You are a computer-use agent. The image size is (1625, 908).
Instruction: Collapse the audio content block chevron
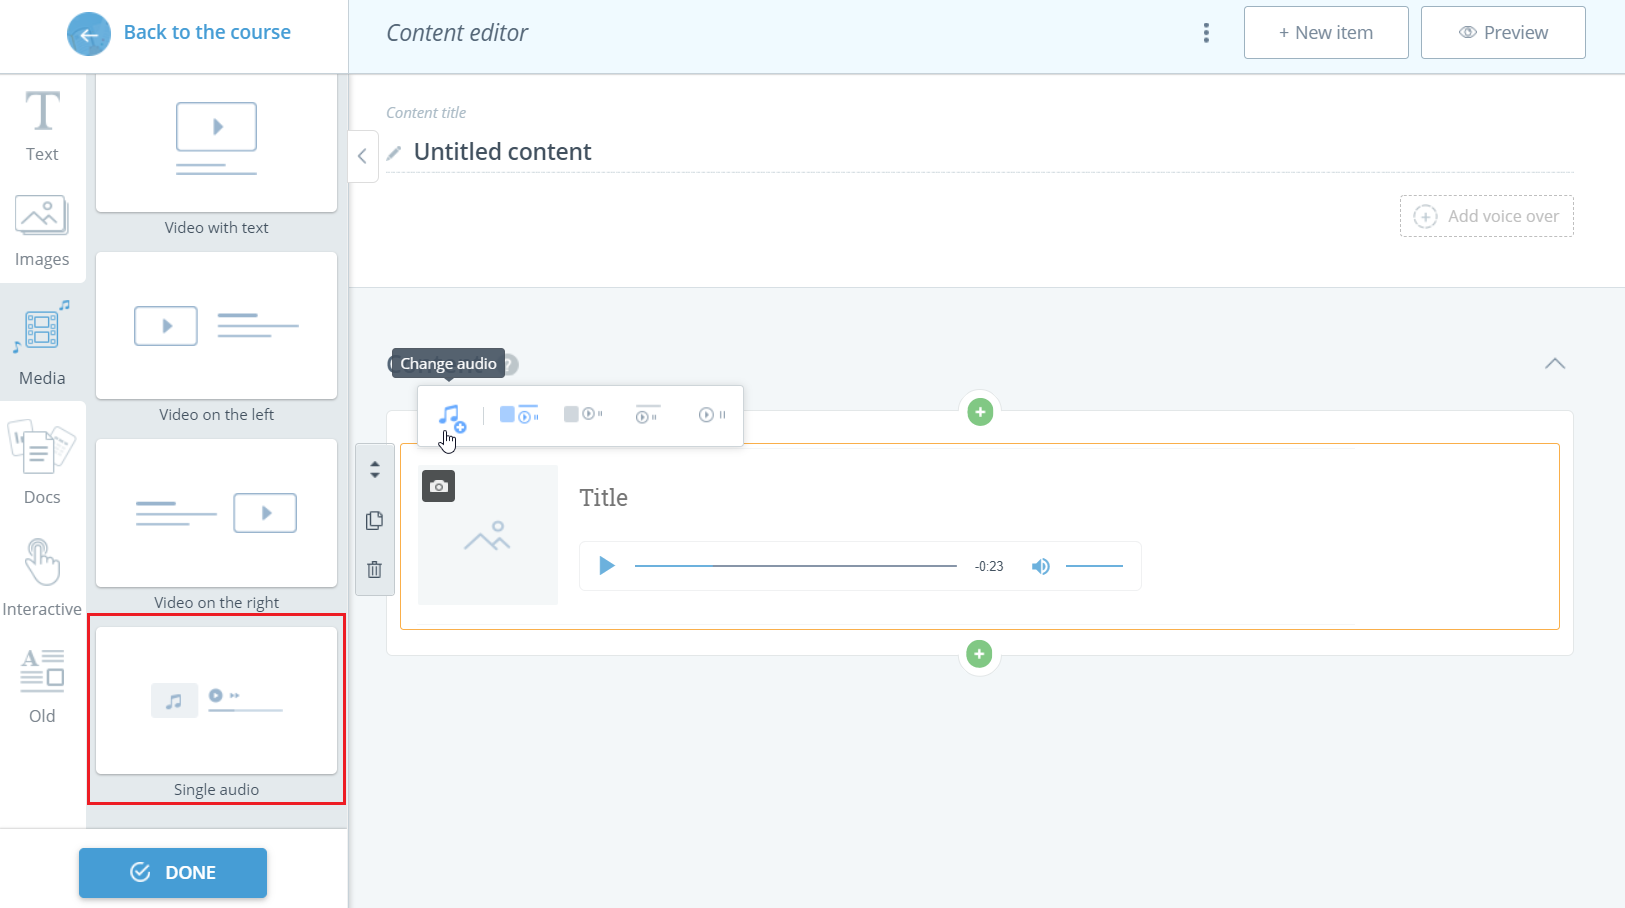coord(1554,364)
